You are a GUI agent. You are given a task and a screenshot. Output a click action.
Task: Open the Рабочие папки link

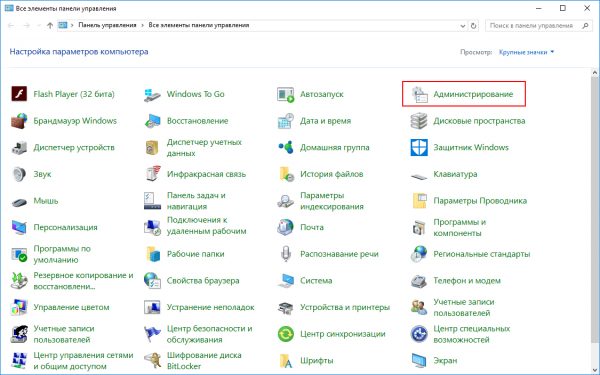(x=196, y=254)
